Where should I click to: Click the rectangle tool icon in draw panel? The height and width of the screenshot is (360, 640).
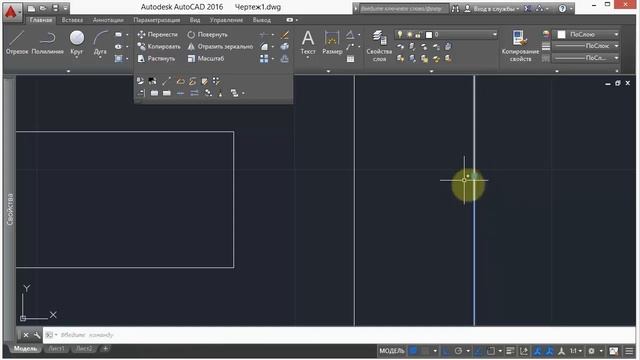[x=118, y=35]
